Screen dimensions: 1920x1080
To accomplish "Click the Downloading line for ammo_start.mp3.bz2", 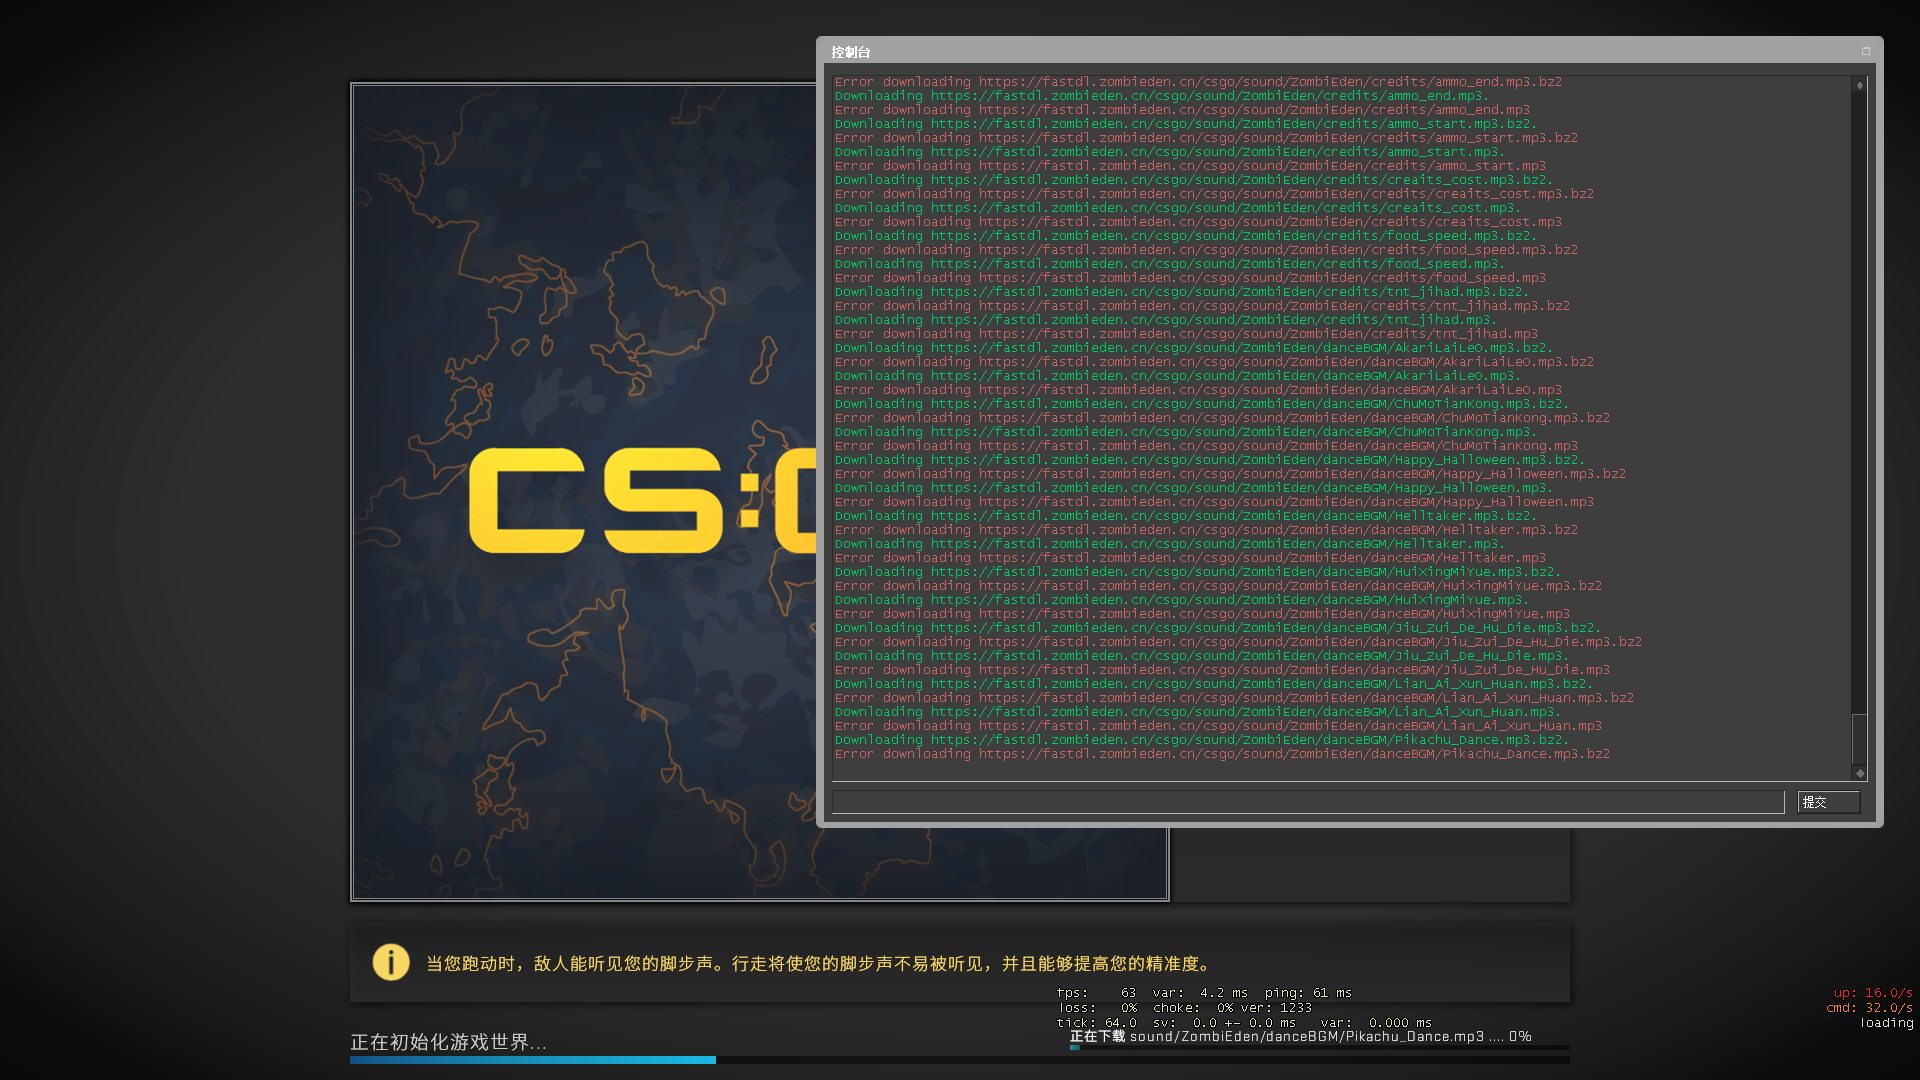I will pos(1186,124).
